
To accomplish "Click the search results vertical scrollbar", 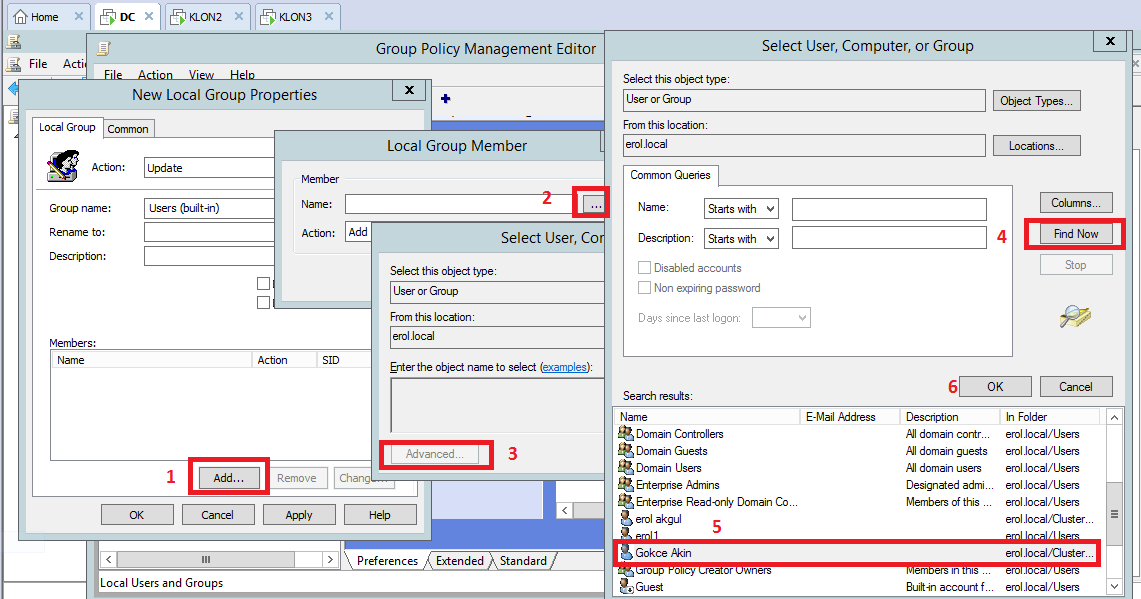I will [x=1115, y=500].
